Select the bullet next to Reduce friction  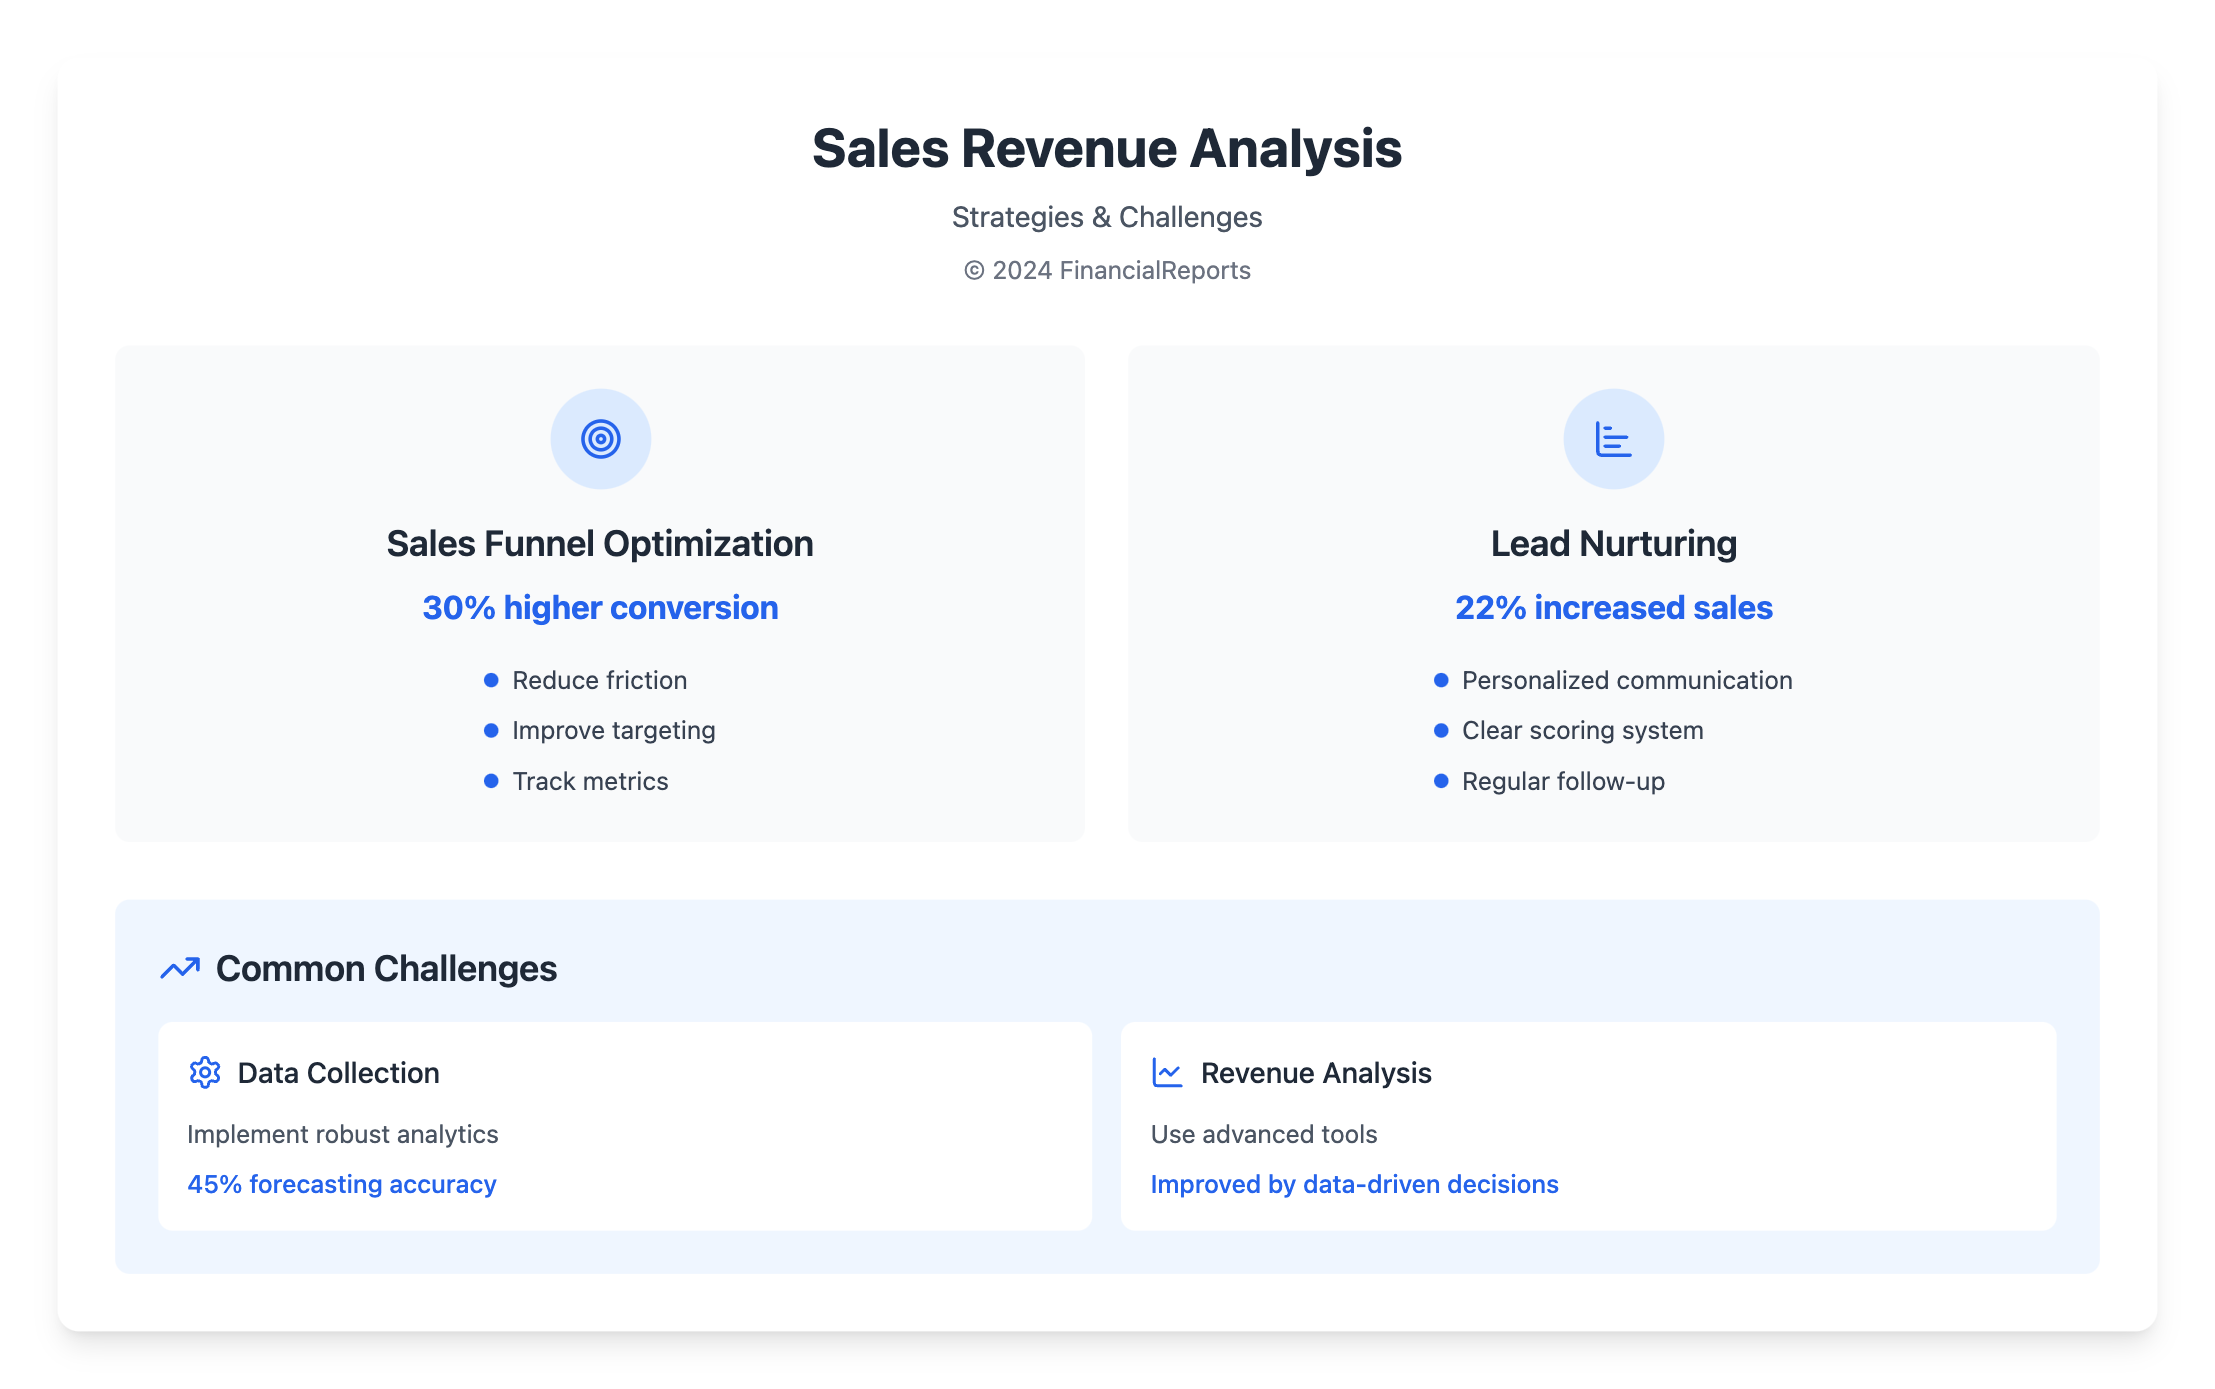point(491,680)
